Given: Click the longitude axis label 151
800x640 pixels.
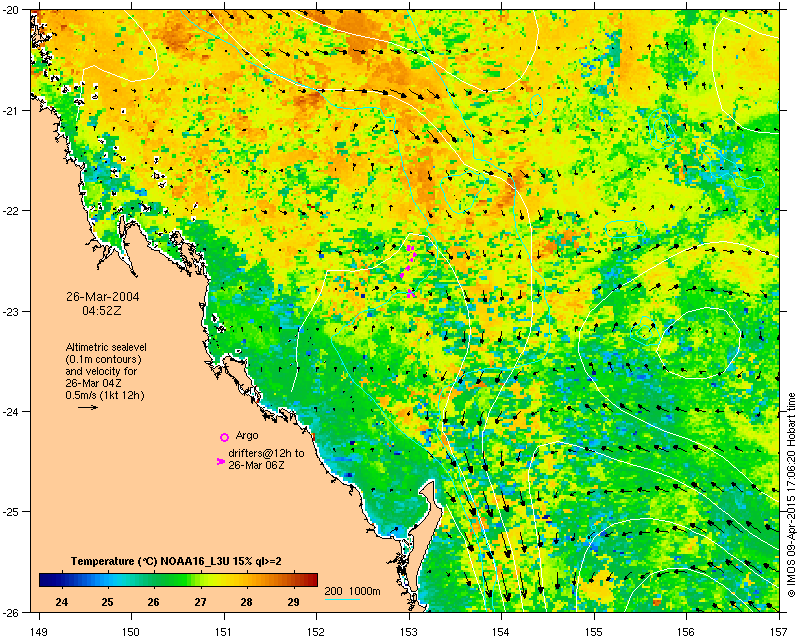Looking at the screenshot, I should (224, 632).
